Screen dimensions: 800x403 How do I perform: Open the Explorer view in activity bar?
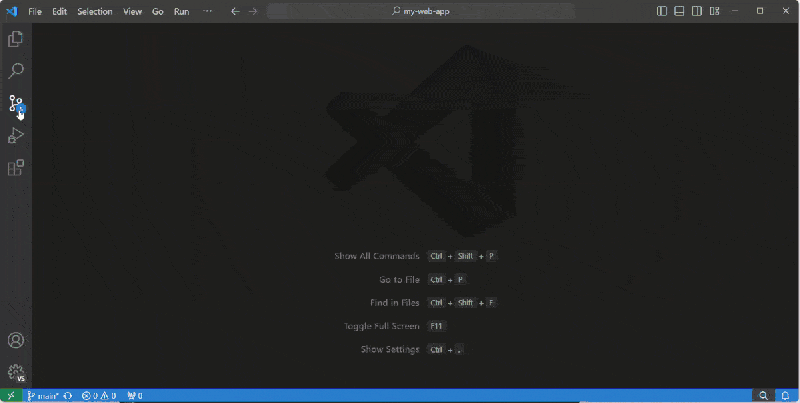point(16,39)
